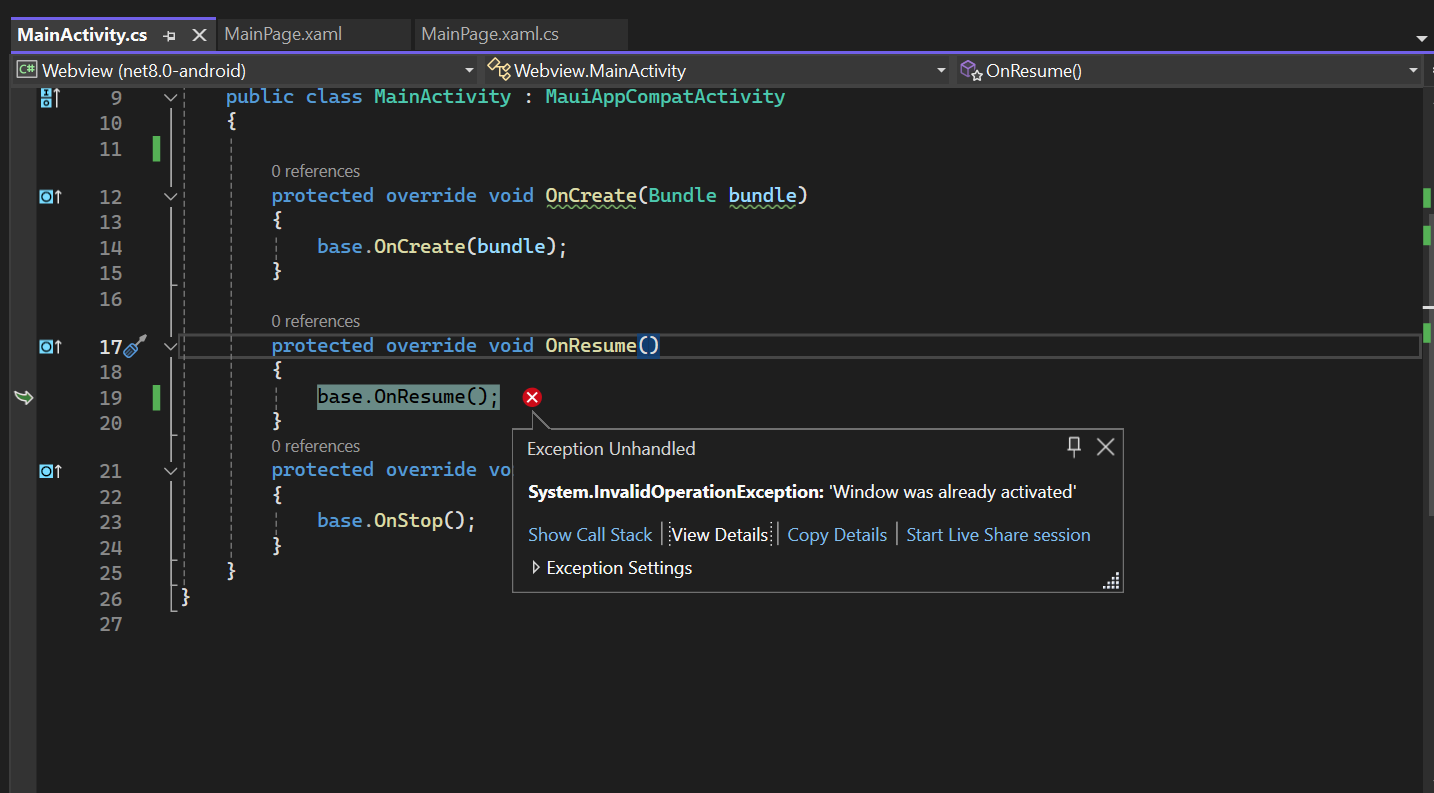Click the green current statement arrow in margin
The height and width of the screenshot is (793, 1434).
click(24, 398)
